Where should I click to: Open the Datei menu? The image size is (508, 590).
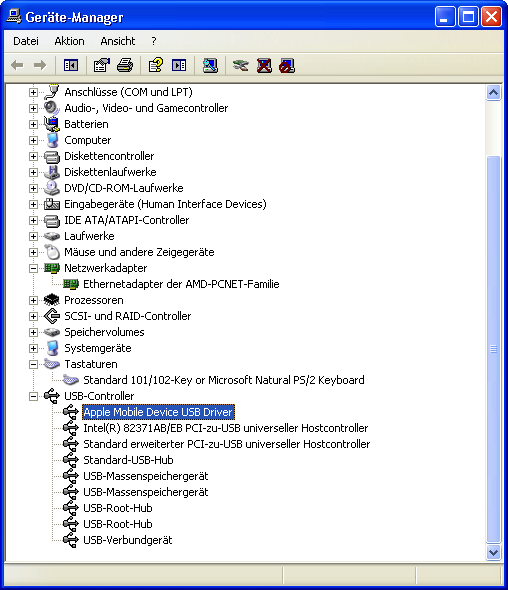(26, 41)
